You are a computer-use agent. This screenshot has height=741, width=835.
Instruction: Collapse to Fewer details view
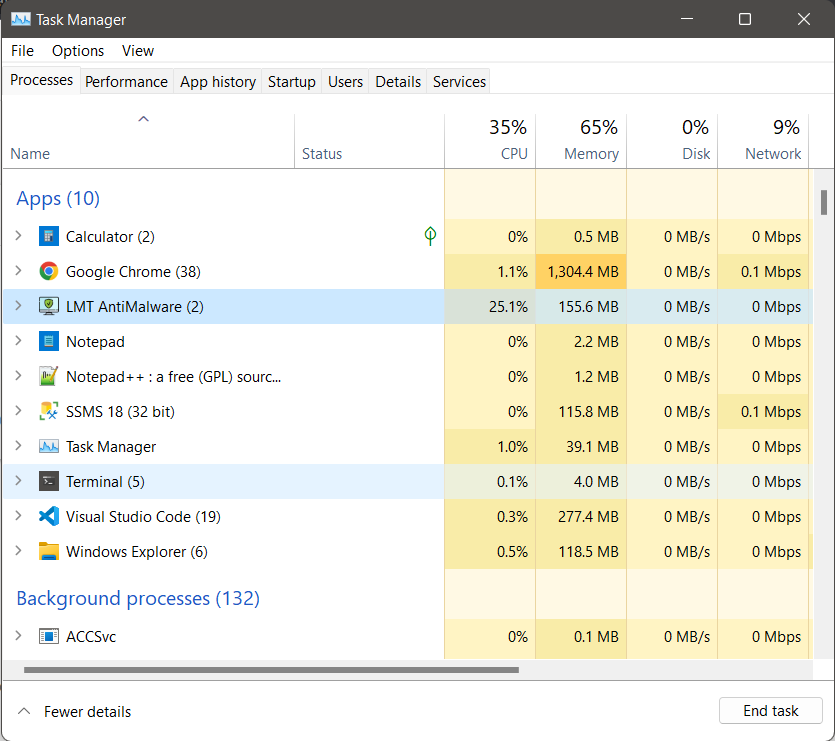coord(74,712)
